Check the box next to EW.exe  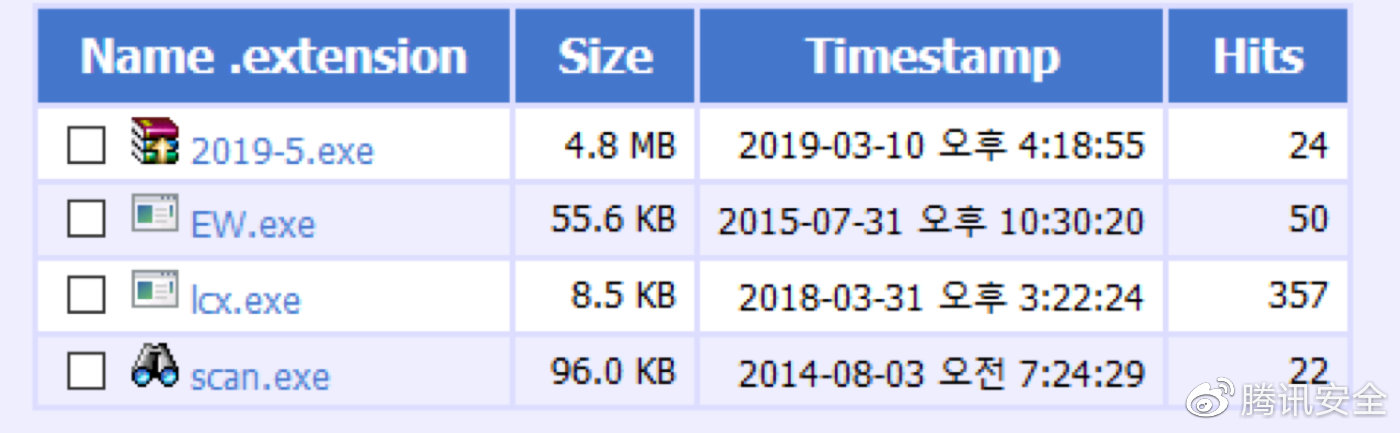point(86,218)
